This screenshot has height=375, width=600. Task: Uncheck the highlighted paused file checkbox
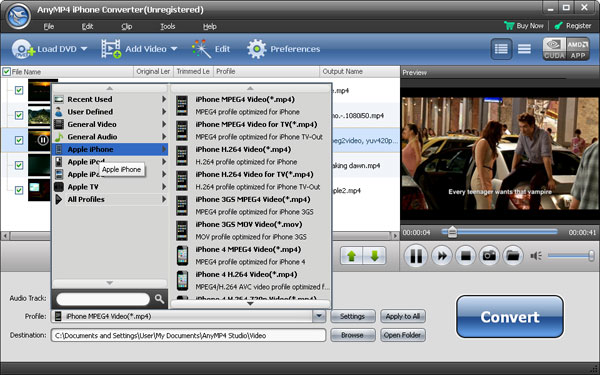tap(19, 140)
